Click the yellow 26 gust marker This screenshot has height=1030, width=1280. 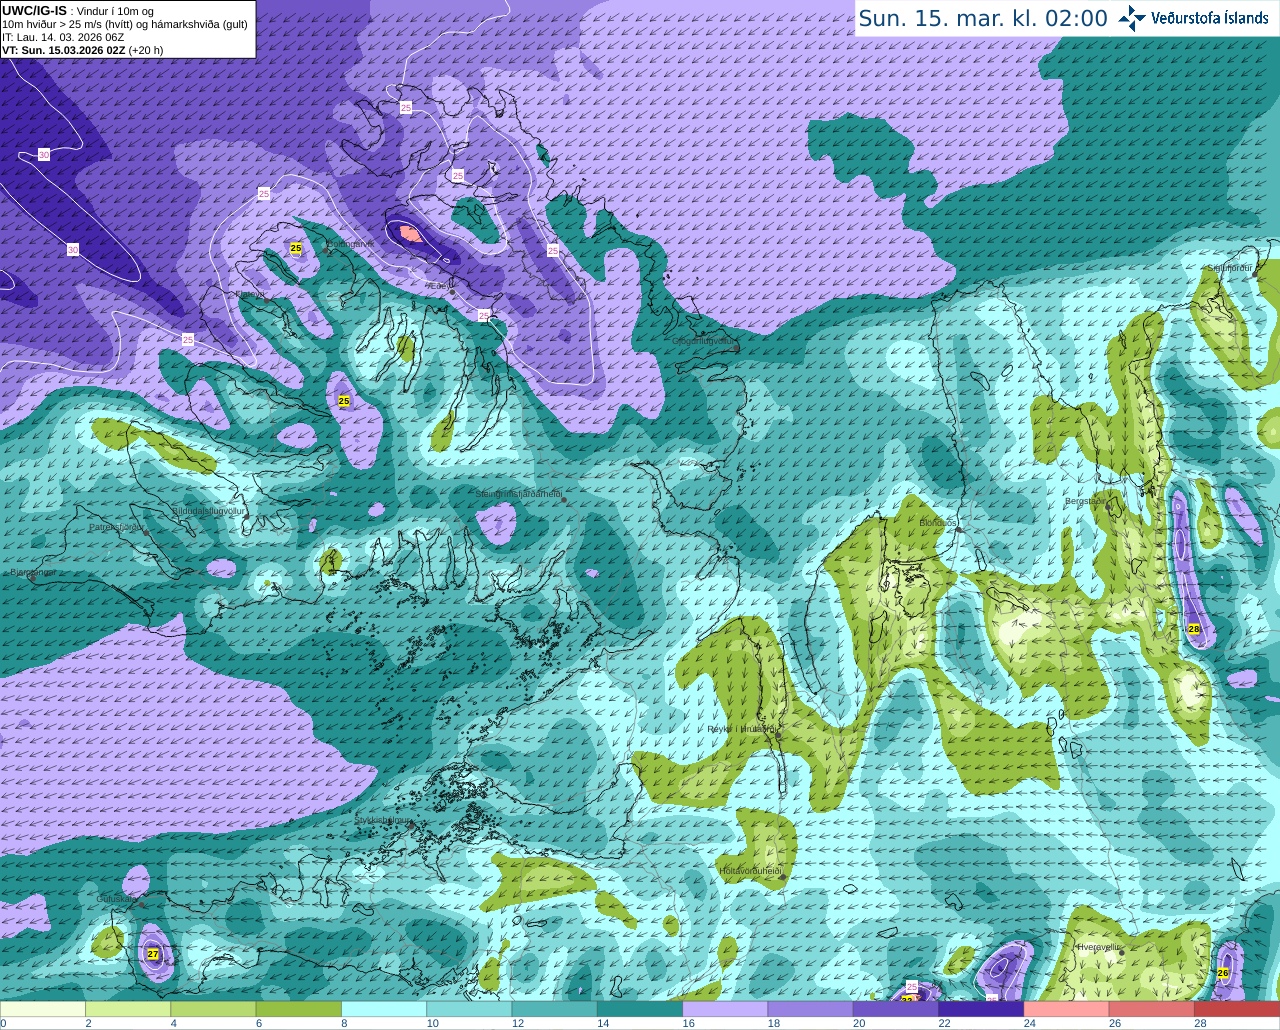click(x=1224, y=972)
